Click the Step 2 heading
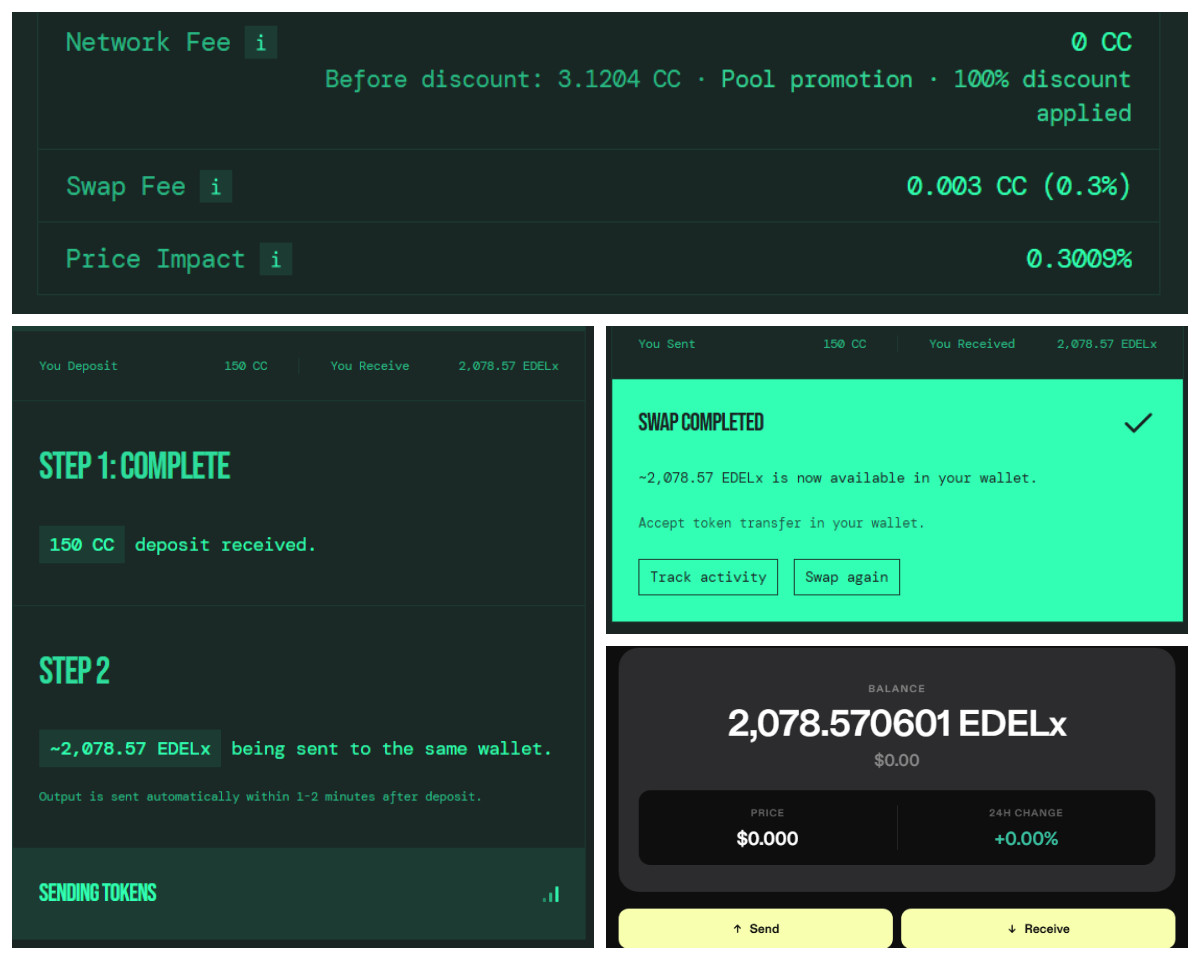 (74, 670)
